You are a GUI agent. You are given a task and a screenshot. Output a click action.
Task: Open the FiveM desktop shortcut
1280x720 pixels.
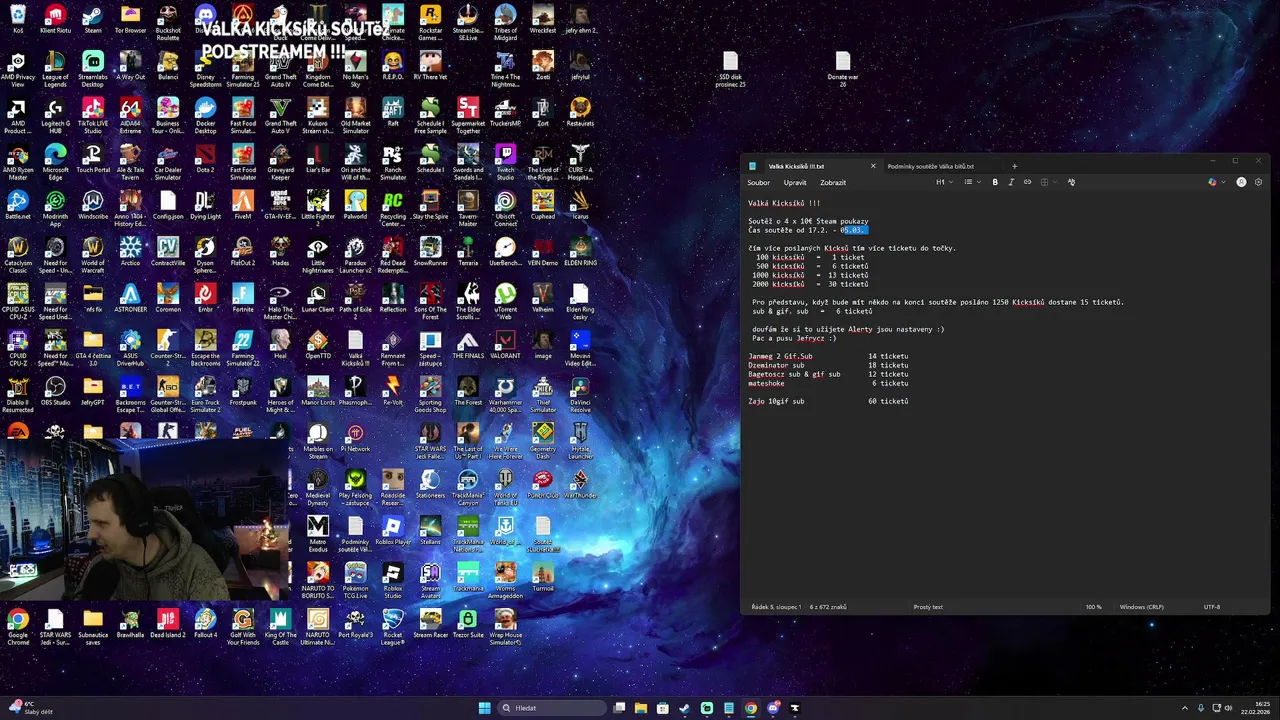point(243,205)
